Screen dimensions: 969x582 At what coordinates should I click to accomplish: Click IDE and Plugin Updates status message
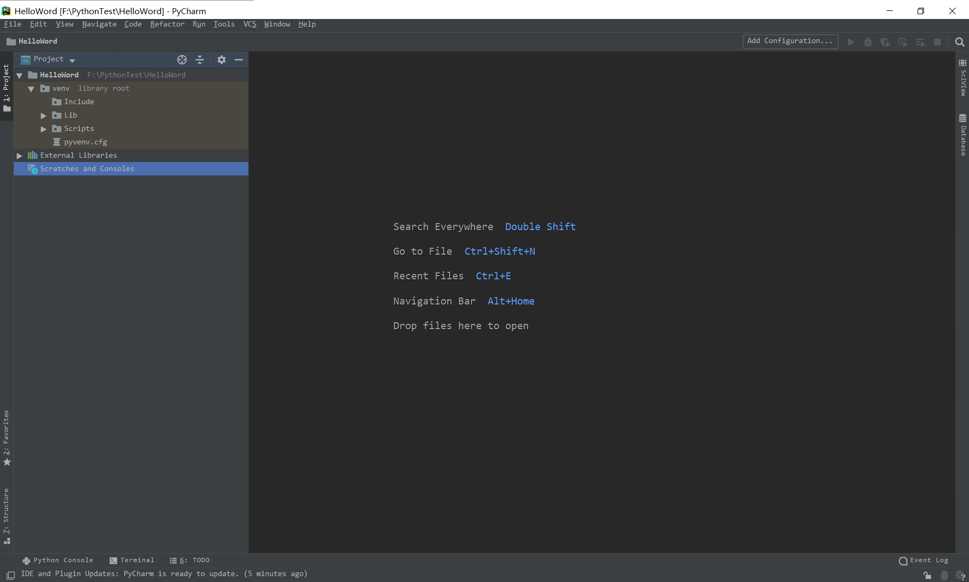164,574
